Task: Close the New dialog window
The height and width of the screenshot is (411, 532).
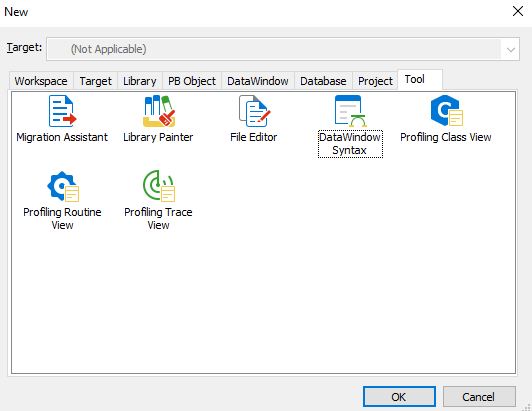Action: coord(518,11)
